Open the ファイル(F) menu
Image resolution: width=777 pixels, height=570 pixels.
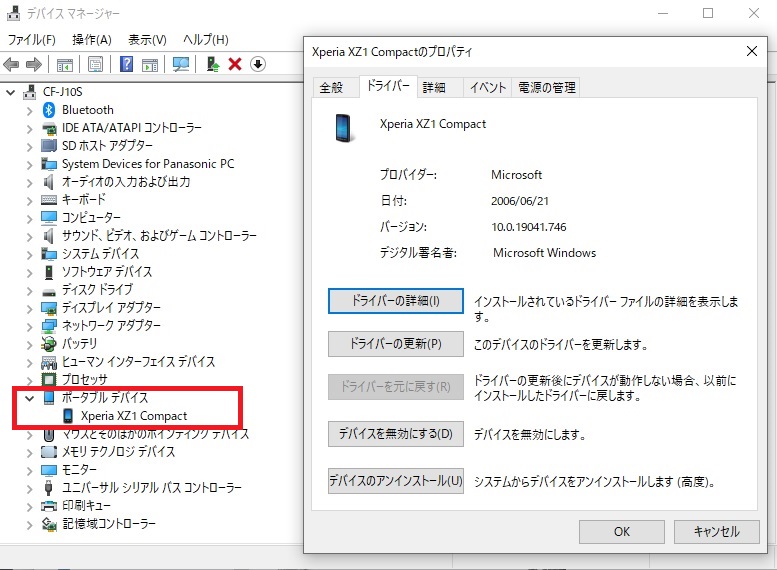pyautogui.click(x=31, y=40)
